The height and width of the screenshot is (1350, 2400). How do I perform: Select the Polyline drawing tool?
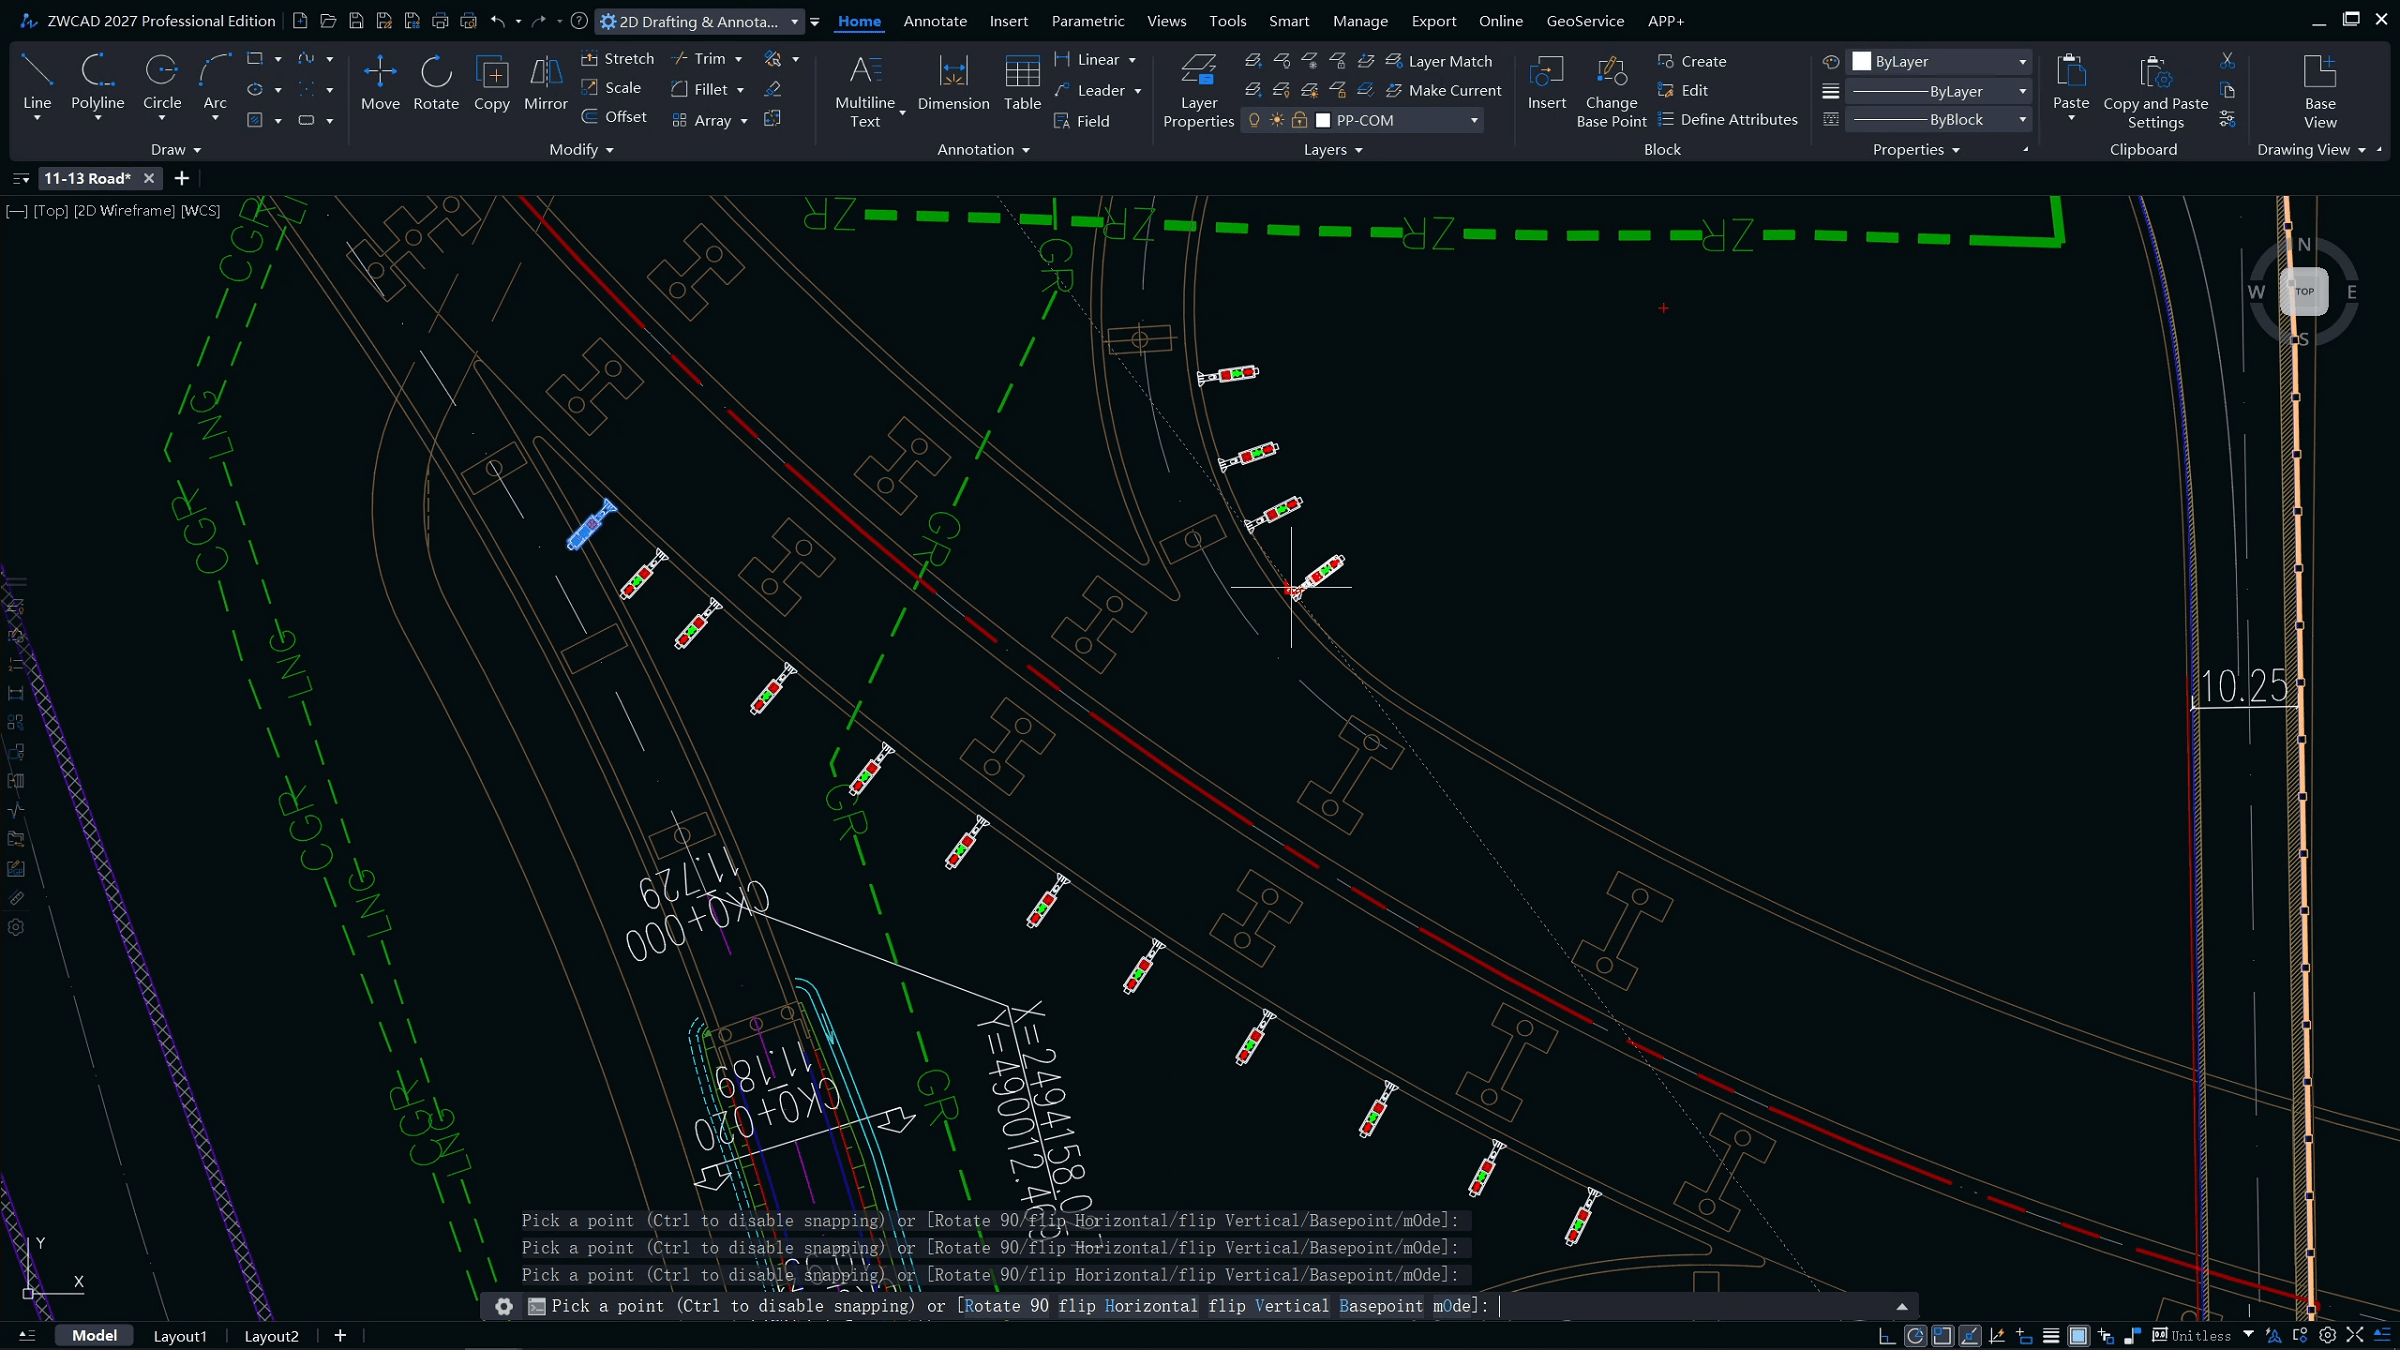click(x=97, y=82)
